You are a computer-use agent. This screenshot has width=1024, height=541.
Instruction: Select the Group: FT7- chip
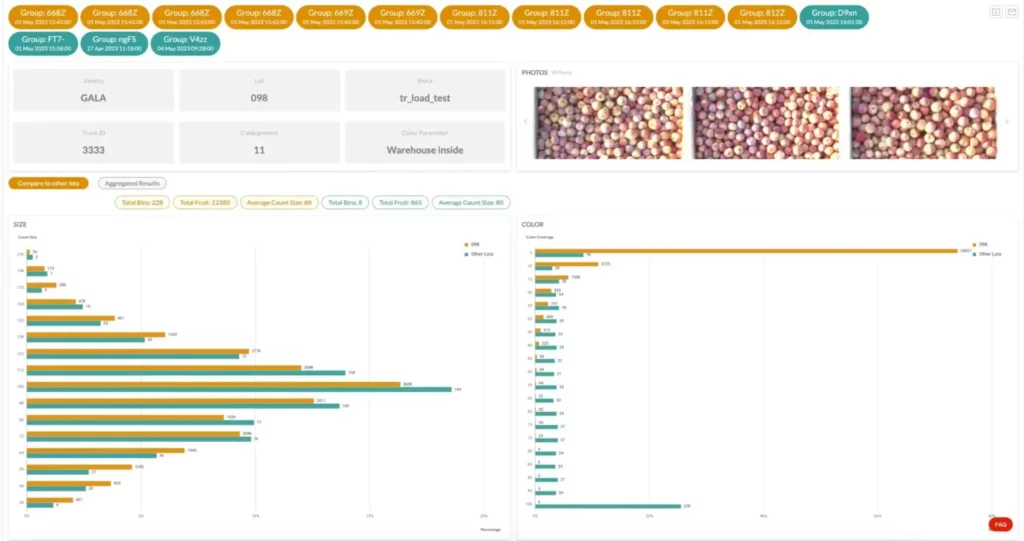[x=42, y=43]
